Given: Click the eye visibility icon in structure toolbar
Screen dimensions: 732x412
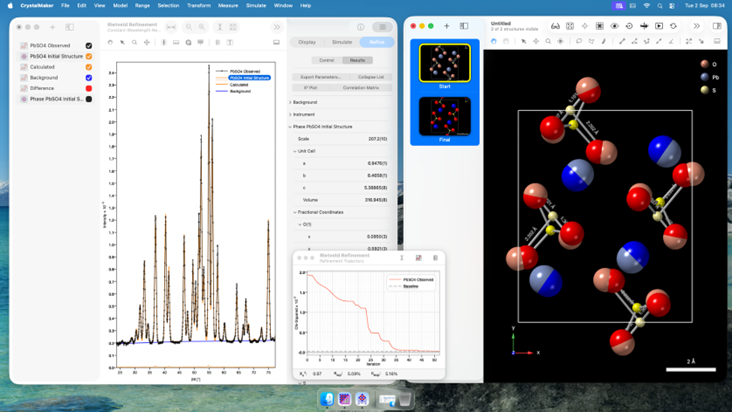Looking at the screenshot, I should tap(615, 26).
